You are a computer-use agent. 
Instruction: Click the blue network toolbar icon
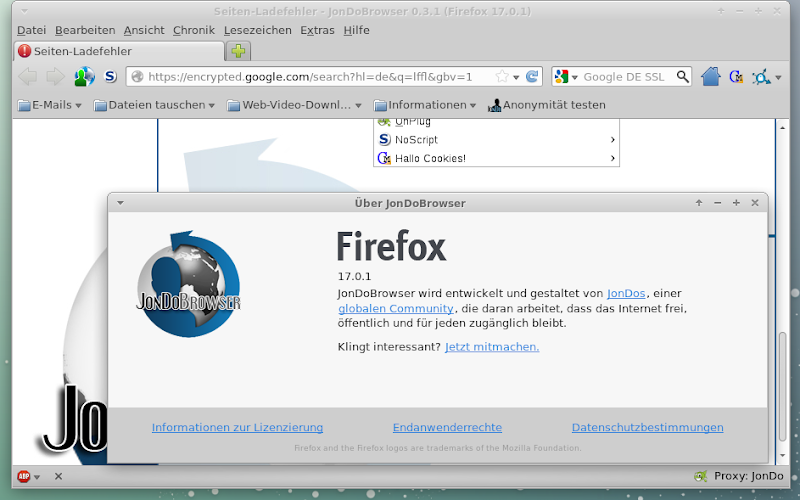[761, 78]
